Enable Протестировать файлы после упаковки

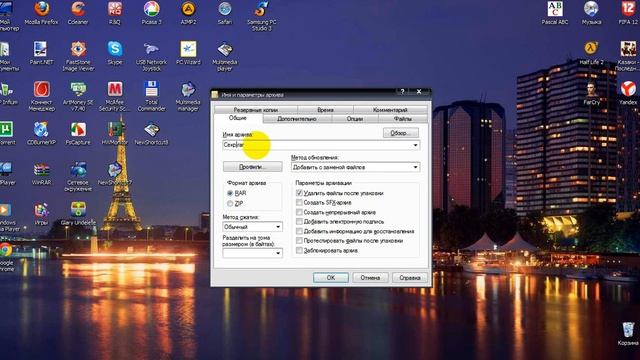click(299, 241)
